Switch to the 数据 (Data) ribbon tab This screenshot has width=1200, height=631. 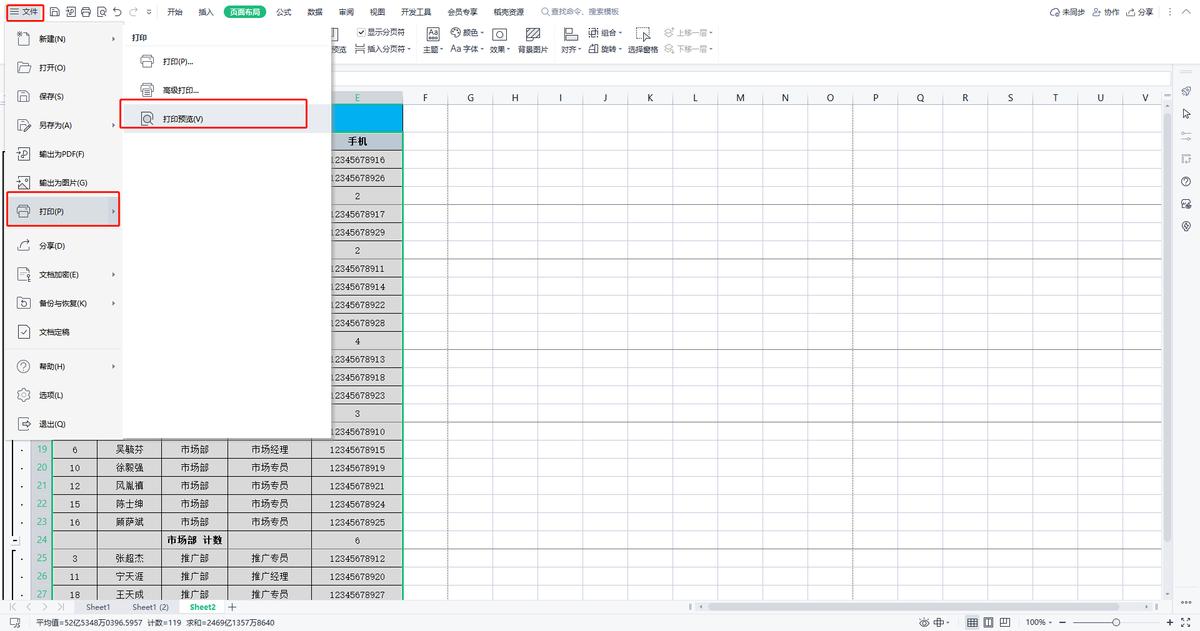click(314, 12)
